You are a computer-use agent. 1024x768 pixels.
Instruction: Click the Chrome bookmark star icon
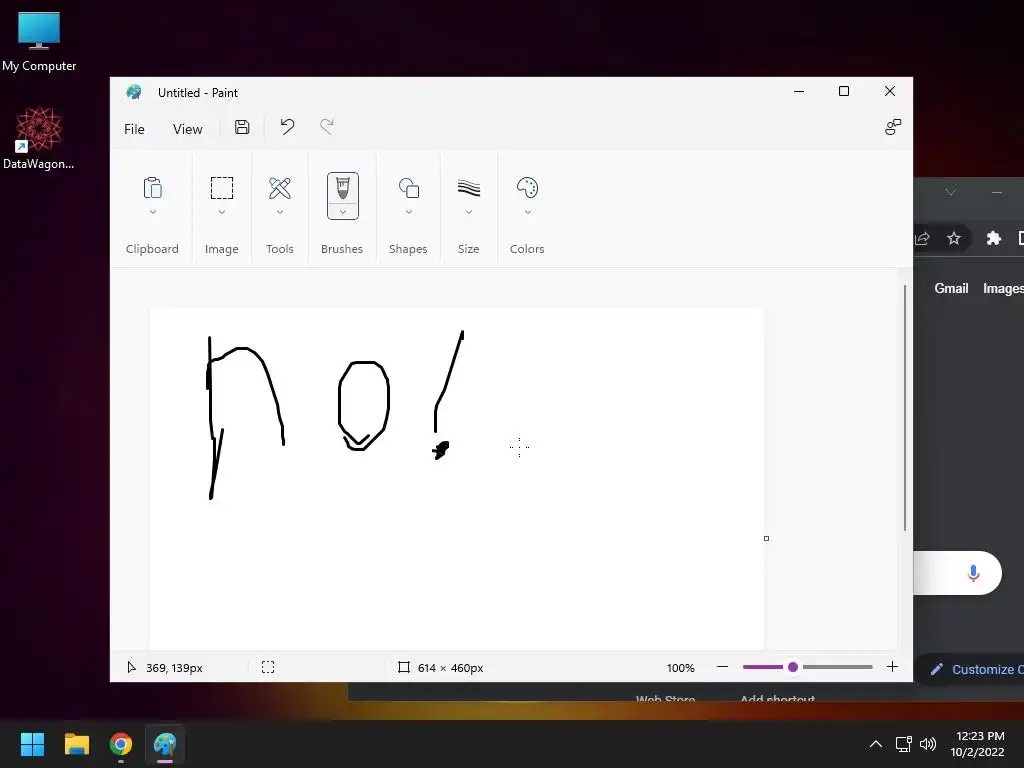tap(954, 238)
